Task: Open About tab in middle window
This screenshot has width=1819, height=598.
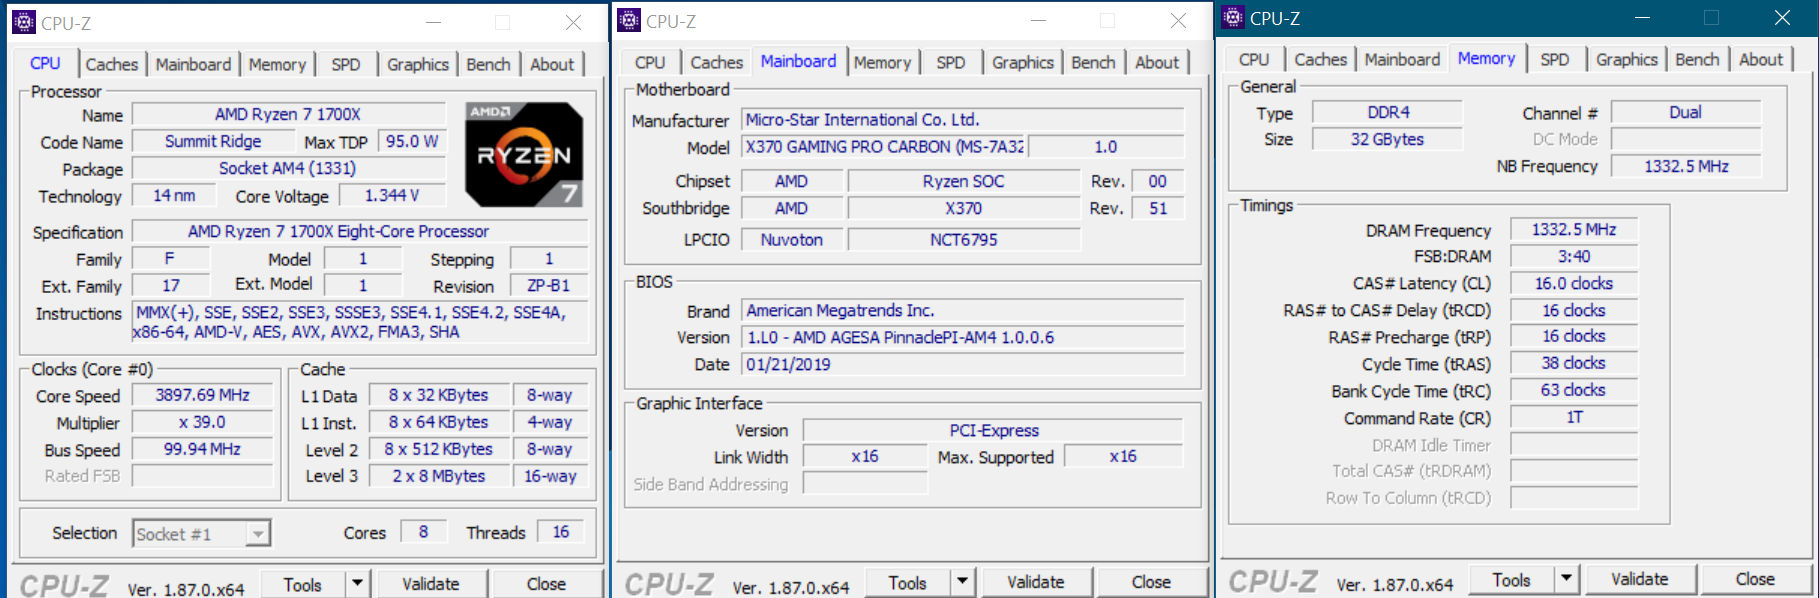Action: (1157, 62)
